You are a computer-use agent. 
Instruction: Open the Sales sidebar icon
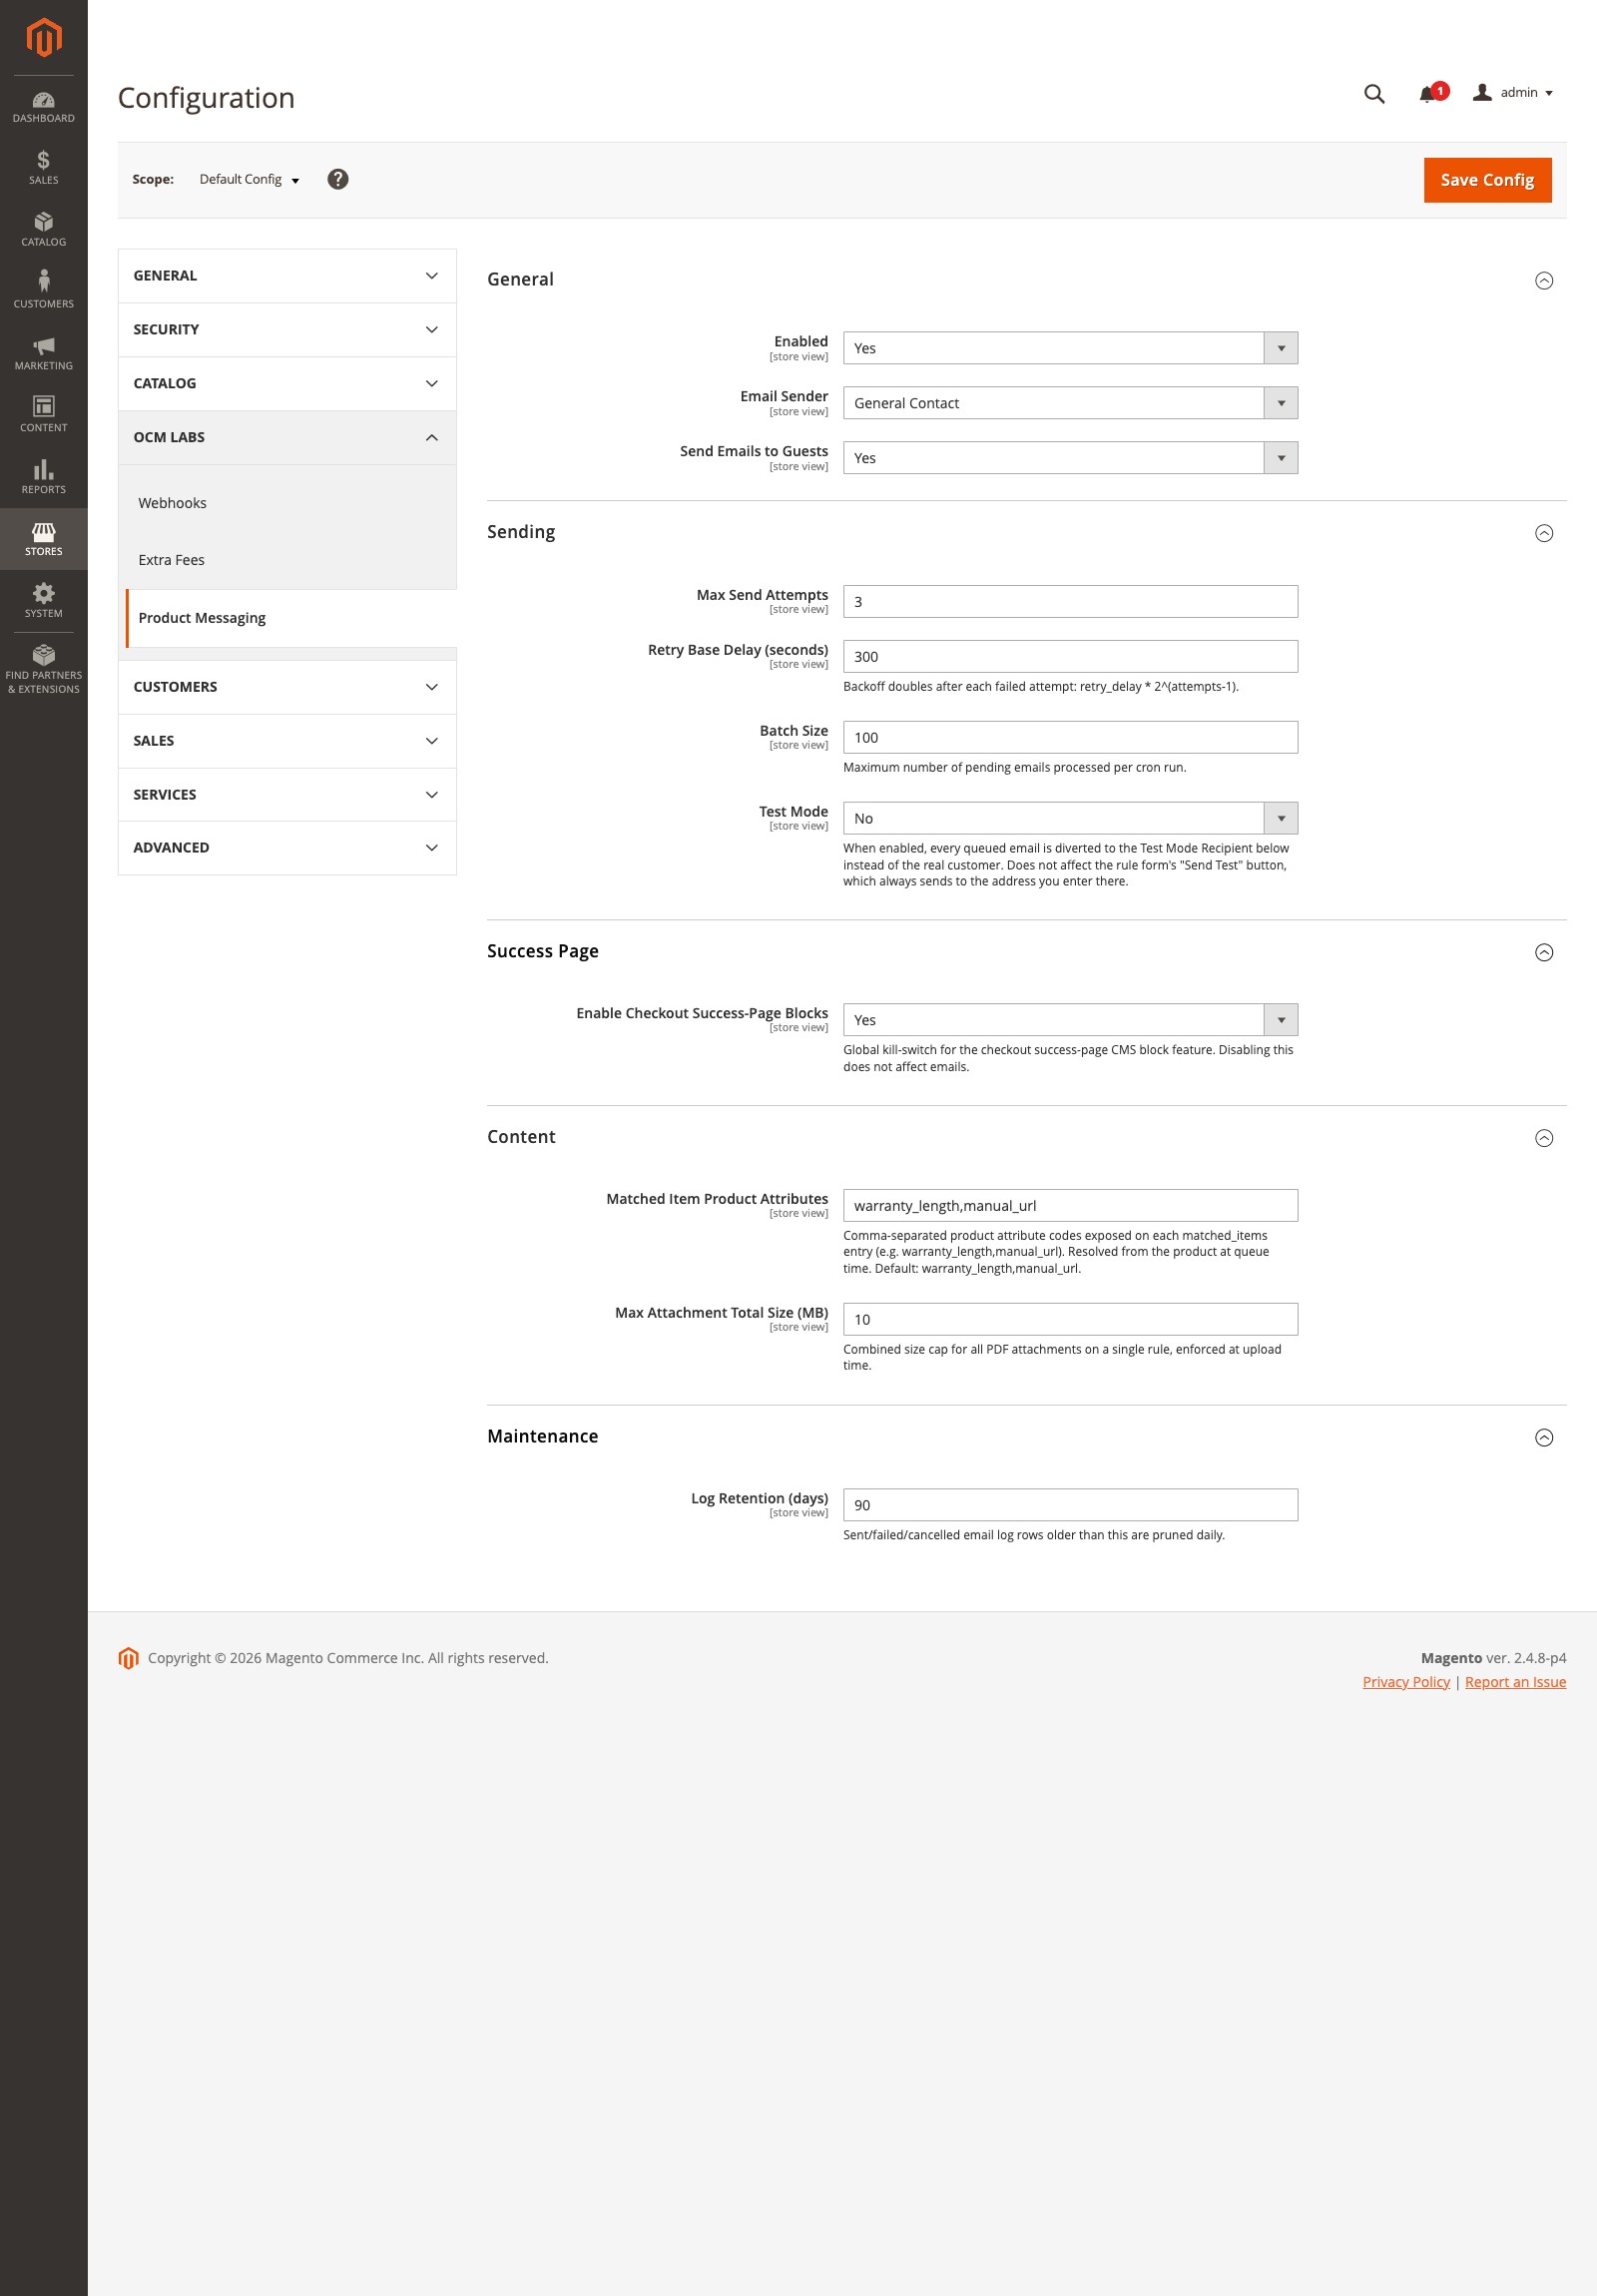[x=43, y=168]
